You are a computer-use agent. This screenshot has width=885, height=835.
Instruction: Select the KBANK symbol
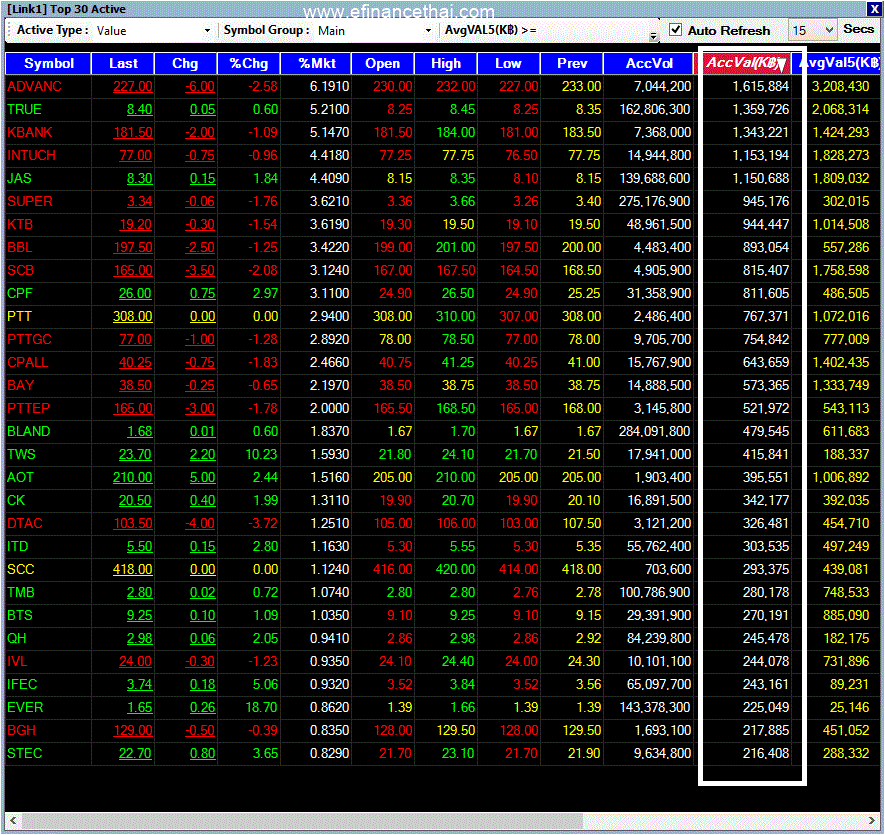tap(29, 133)
